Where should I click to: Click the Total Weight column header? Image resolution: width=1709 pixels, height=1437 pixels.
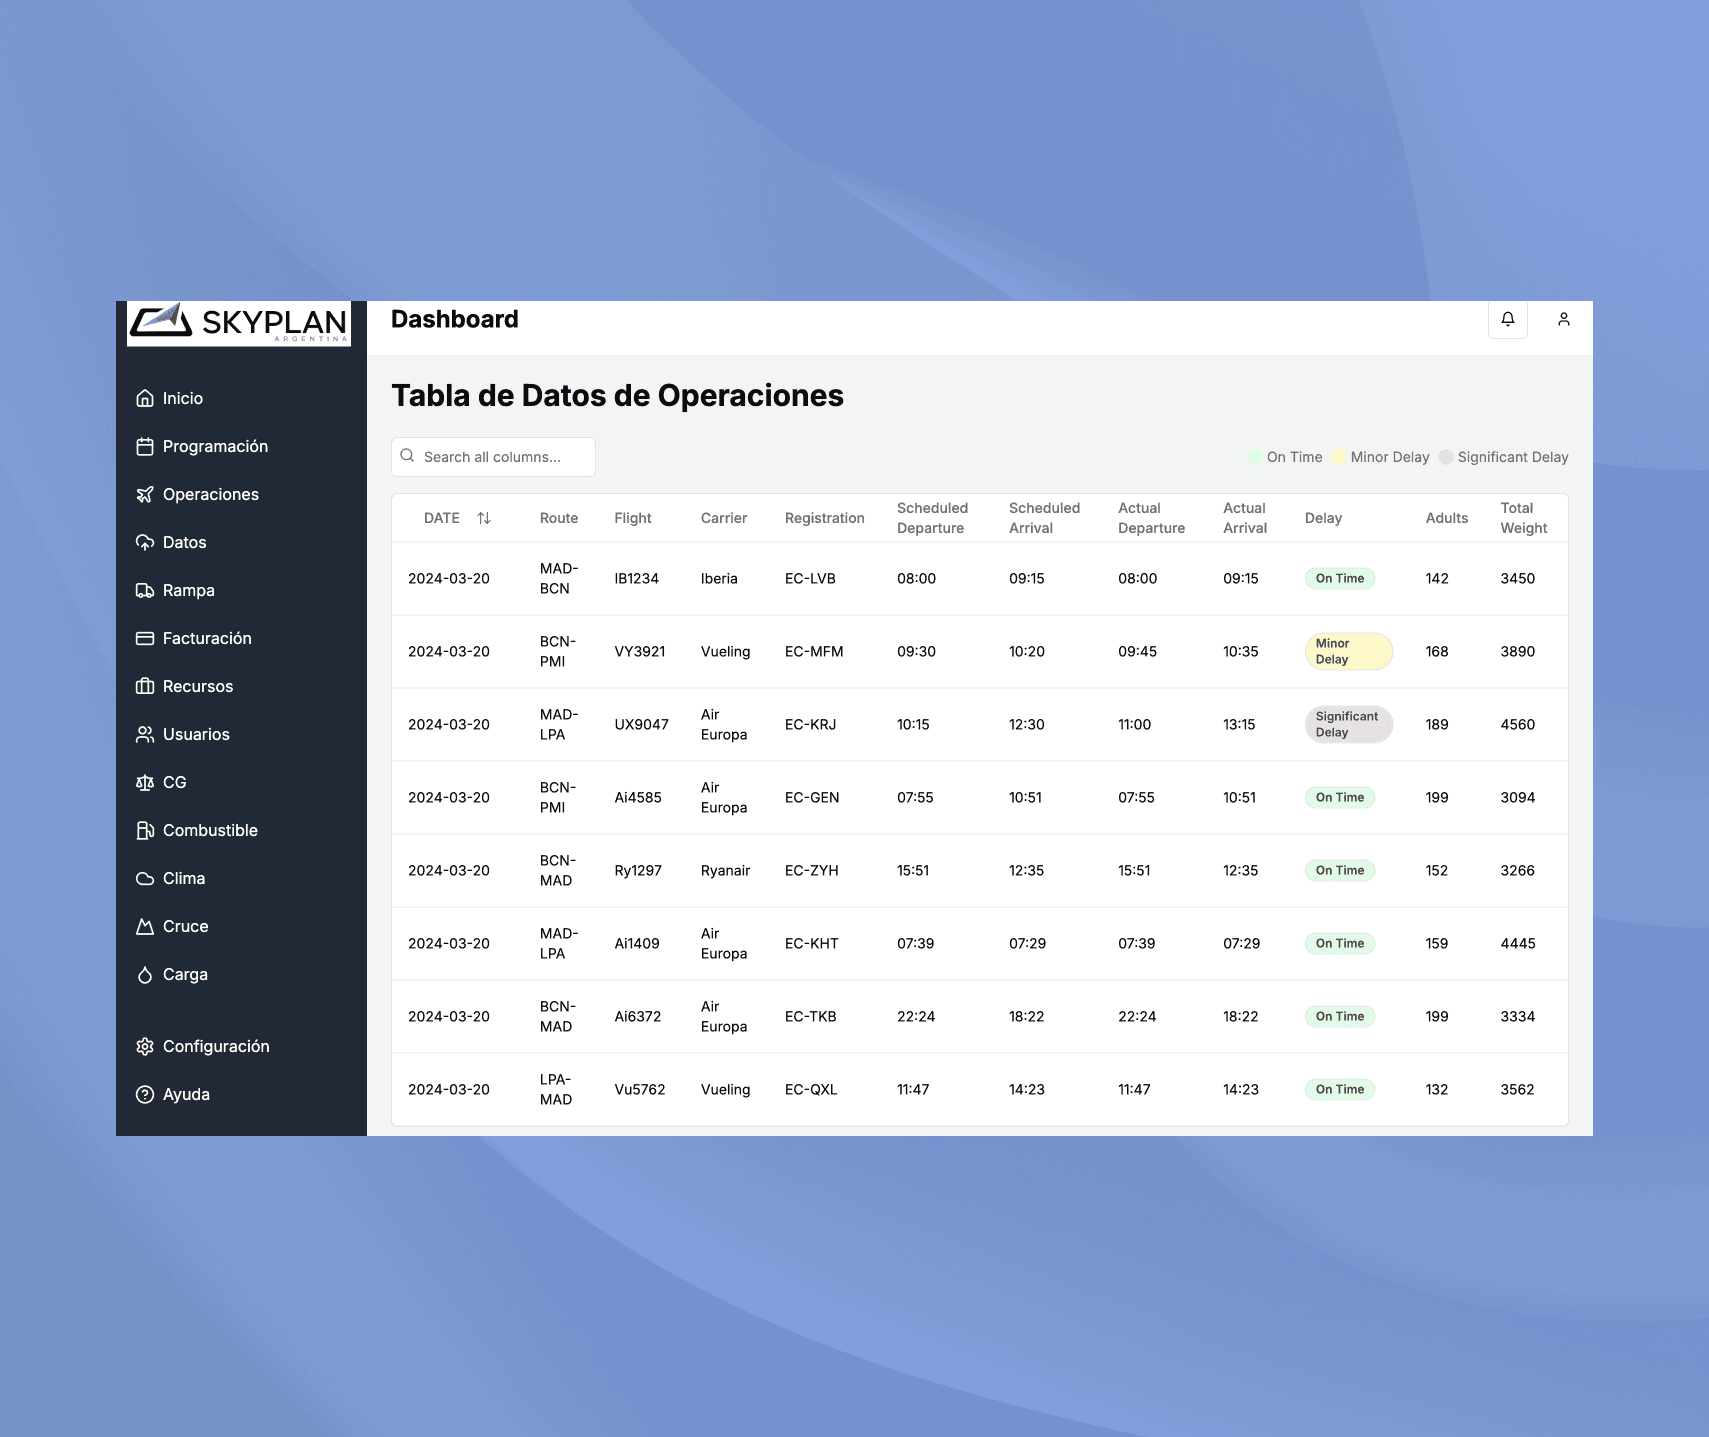click(1523, 518)
